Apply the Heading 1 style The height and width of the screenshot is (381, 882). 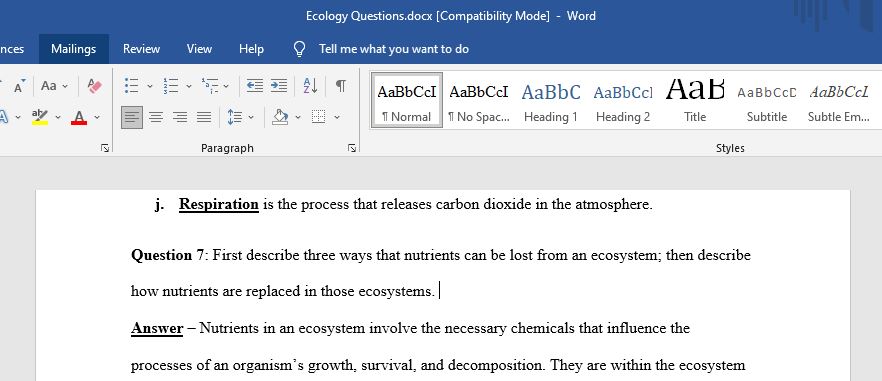(x=551, y=100)
